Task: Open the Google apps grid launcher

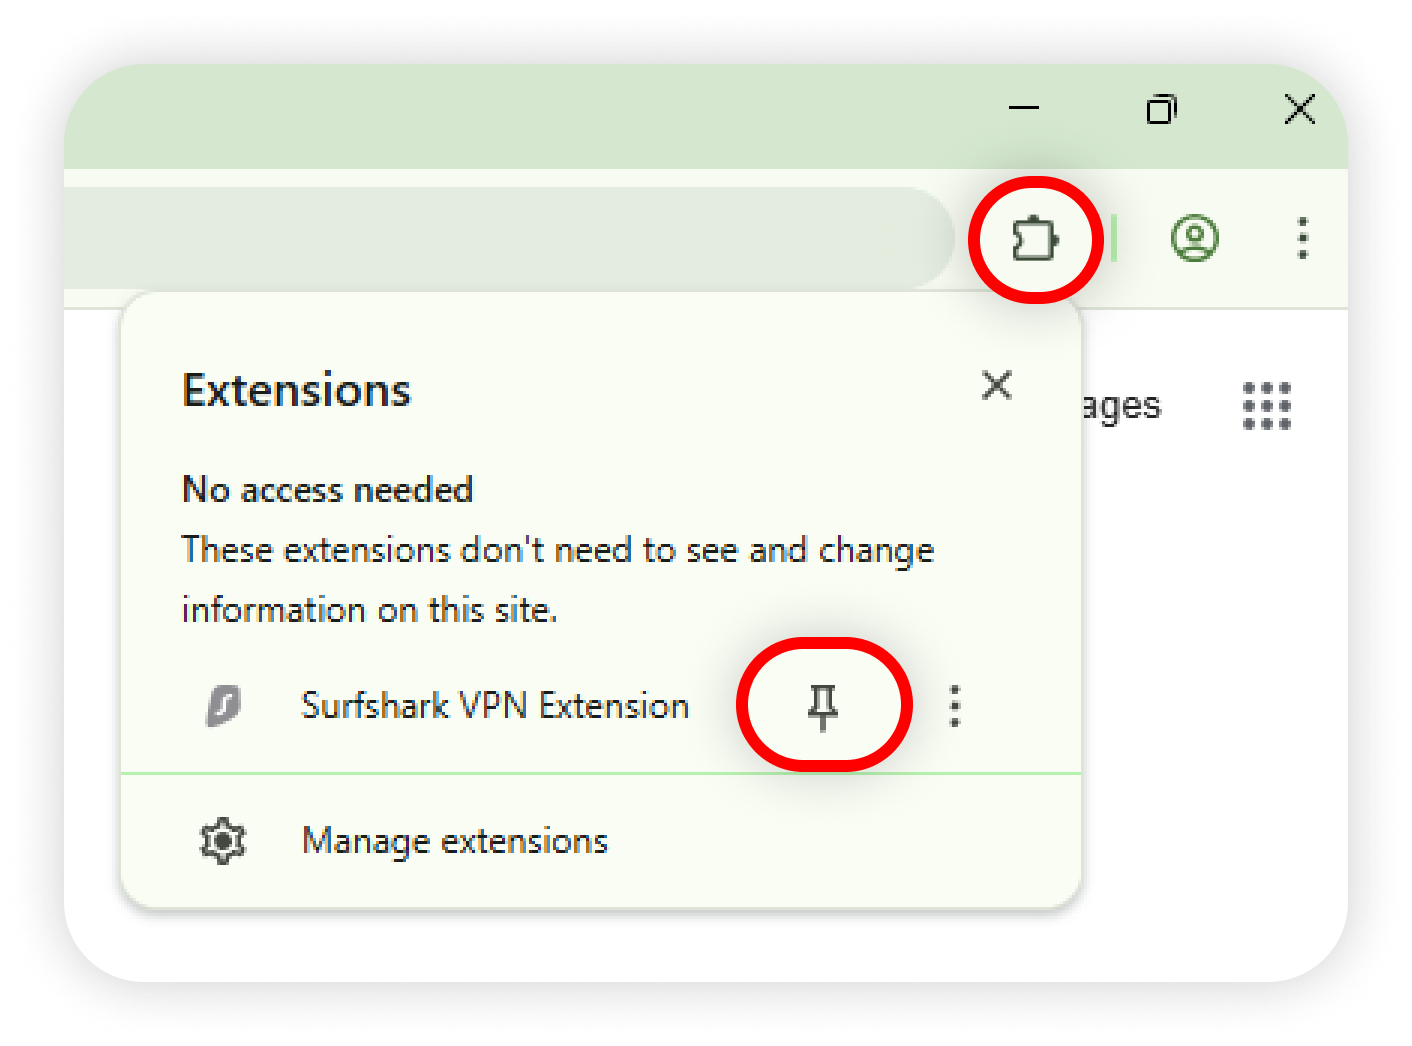Action: [1266, 405]
